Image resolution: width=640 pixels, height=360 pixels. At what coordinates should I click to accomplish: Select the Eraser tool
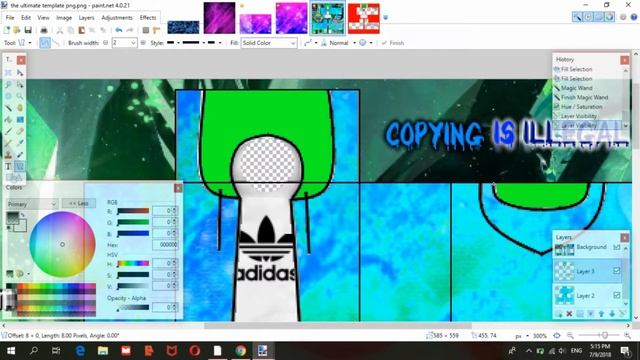tap(20, 131)
